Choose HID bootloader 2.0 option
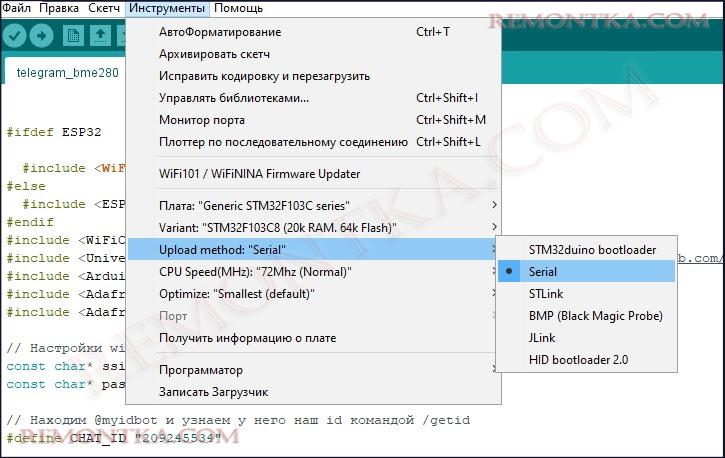The image size is (725, 458). click(x=578, y=359)
